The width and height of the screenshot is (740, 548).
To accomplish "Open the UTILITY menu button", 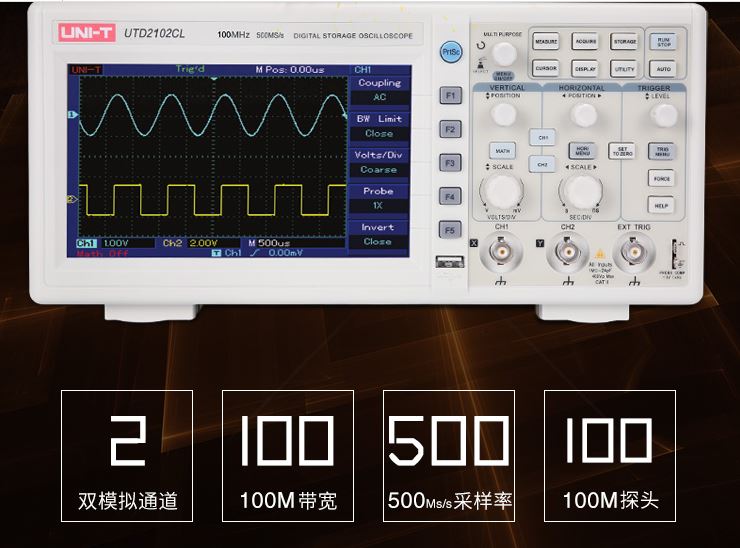I will (624, 69).
